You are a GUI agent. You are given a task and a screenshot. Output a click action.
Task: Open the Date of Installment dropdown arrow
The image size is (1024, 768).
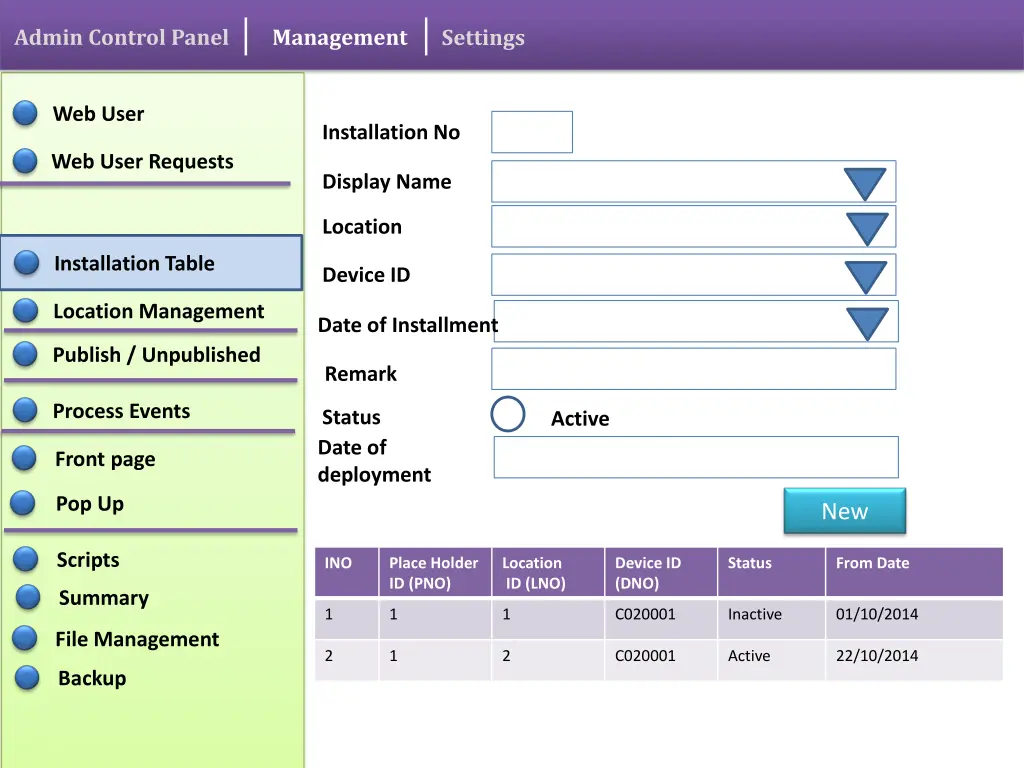pos(867,323)
